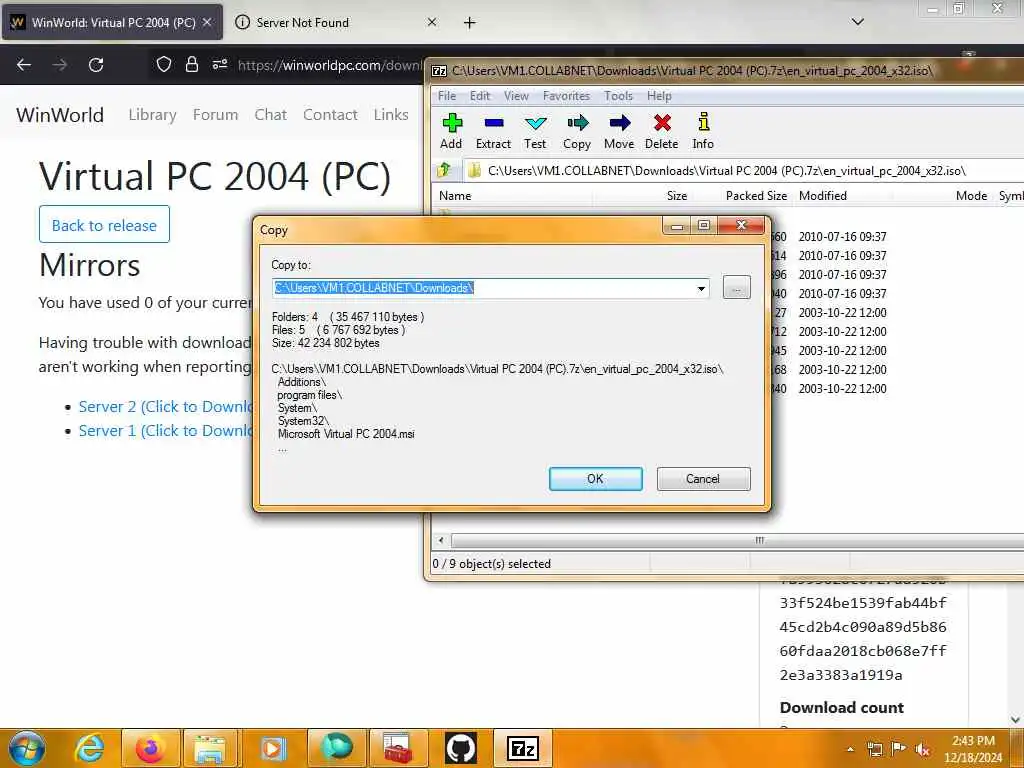Click the Firefox URL address bar

coord(329,65)
